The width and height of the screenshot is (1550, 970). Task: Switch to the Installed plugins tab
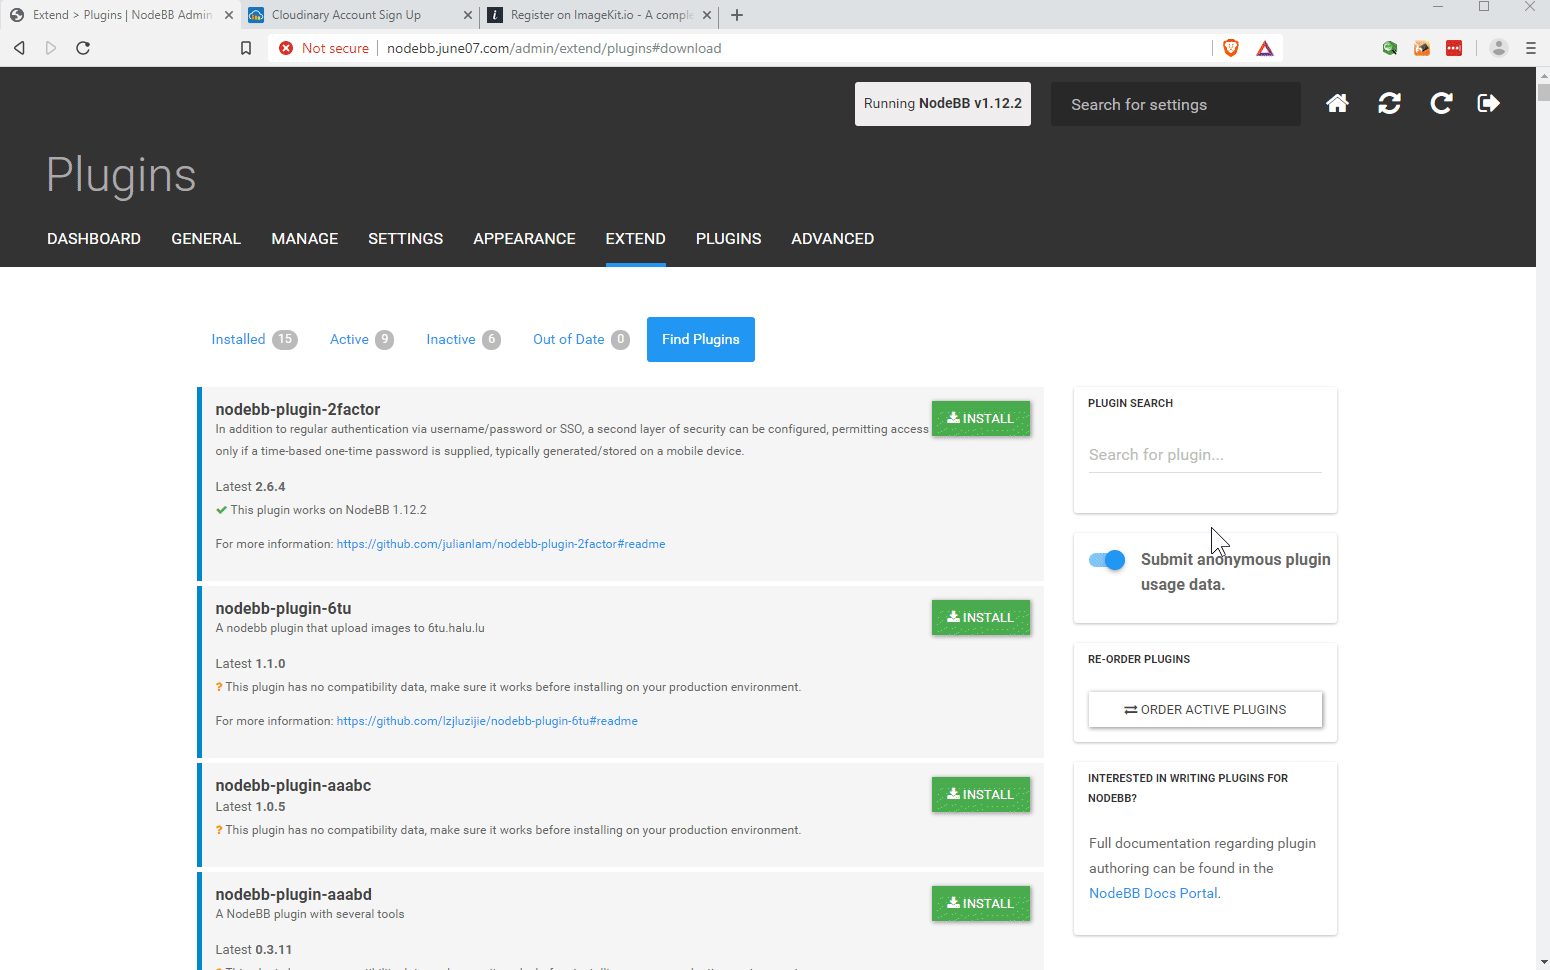pos(254,339)
